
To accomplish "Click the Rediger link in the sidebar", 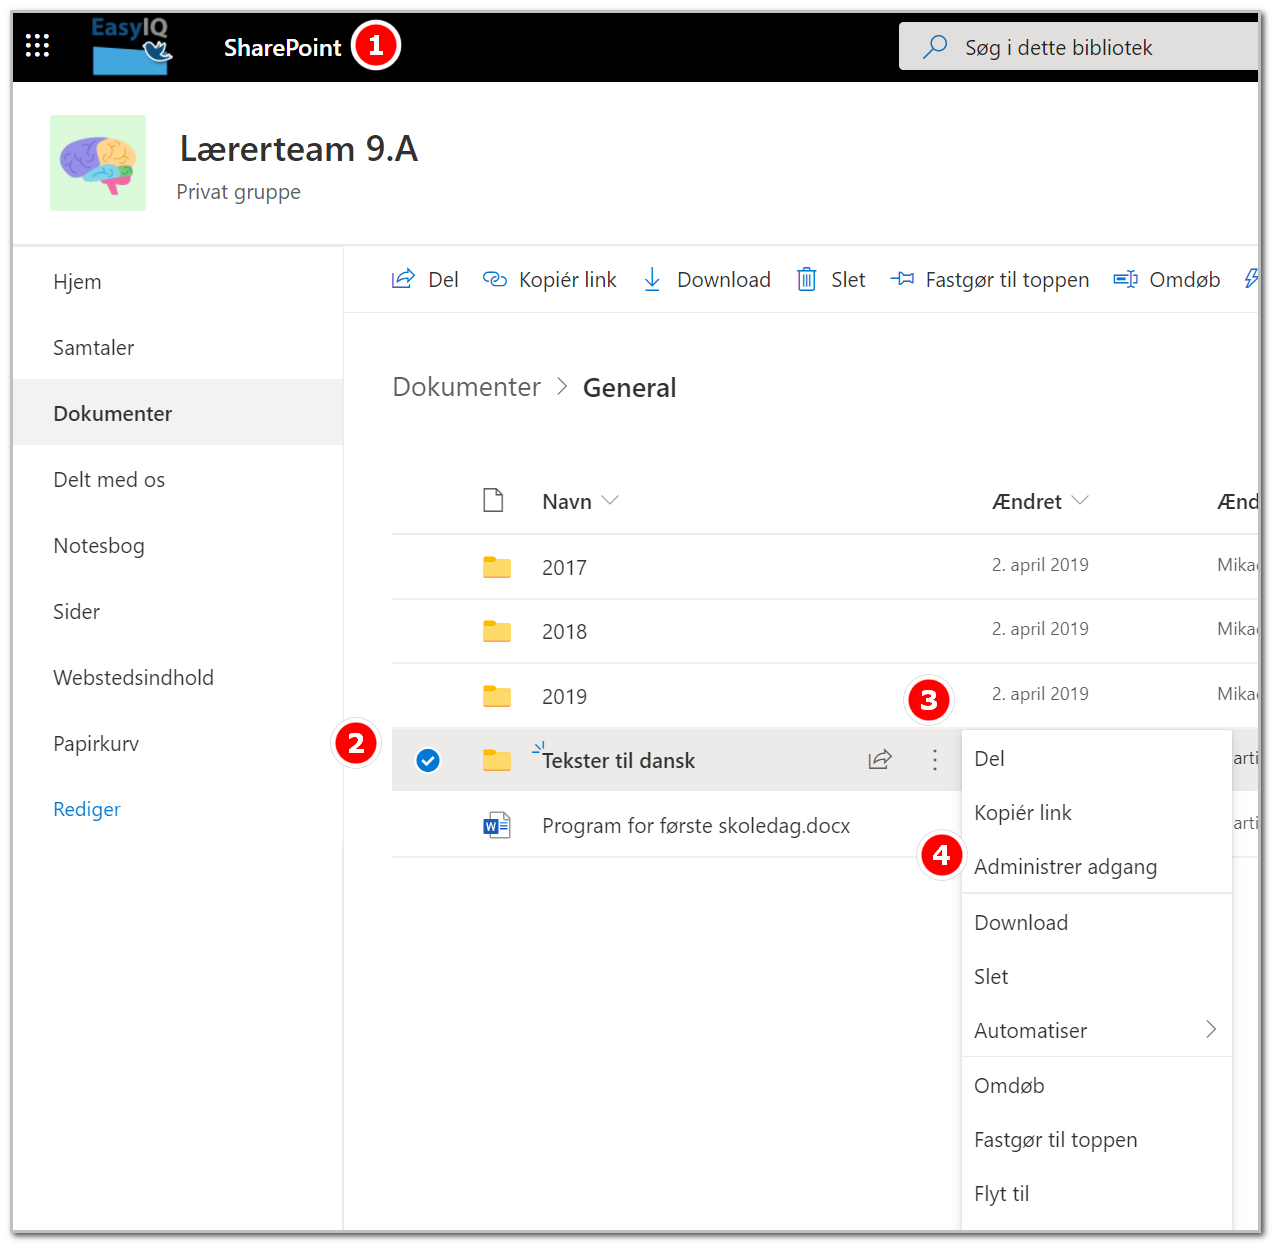I will point(87,809).
